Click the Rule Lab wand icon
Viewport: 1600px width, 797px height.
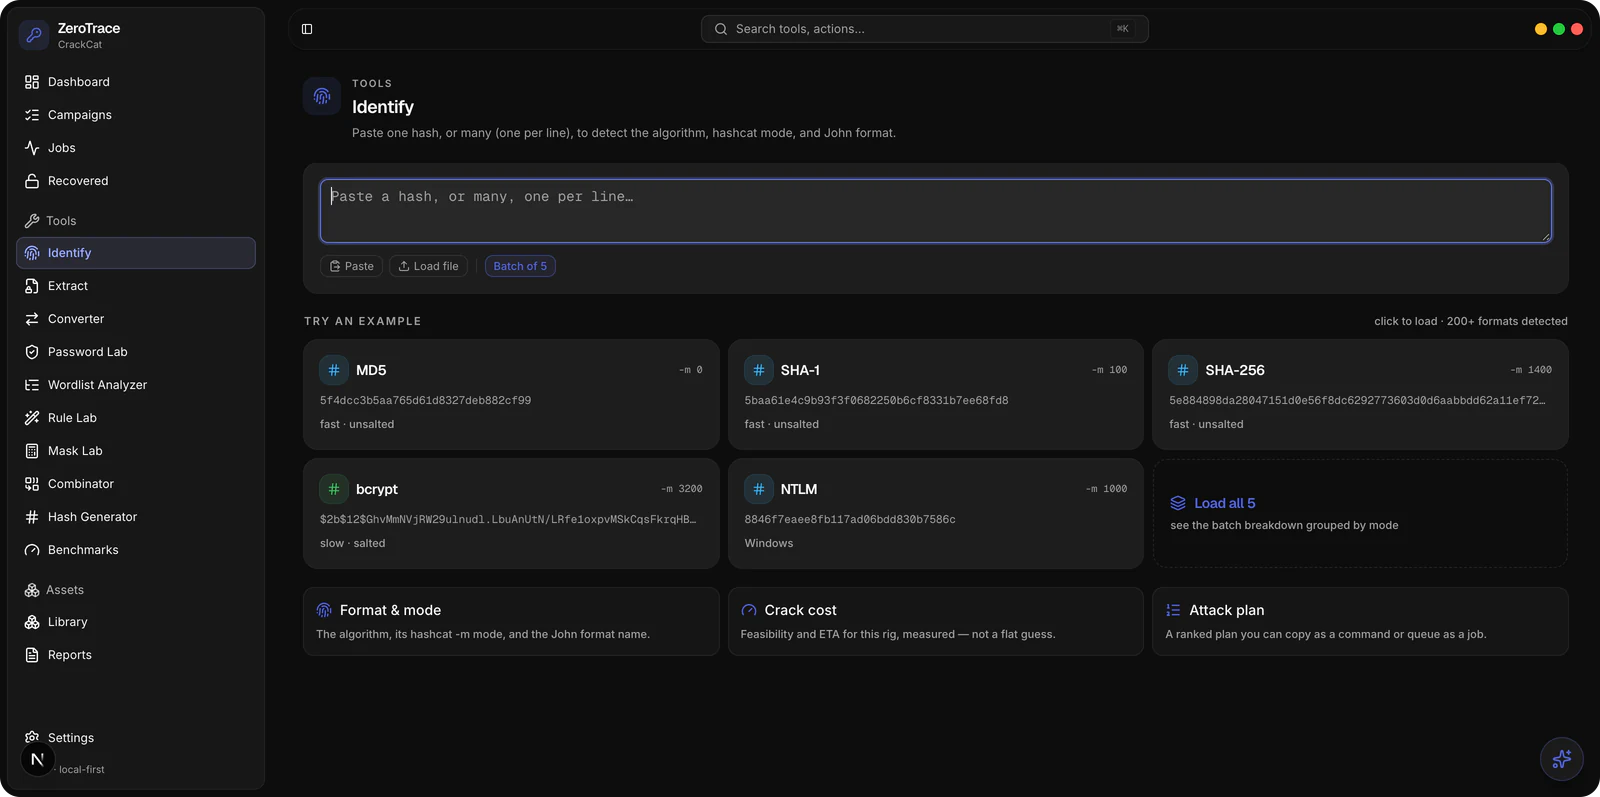point(32,418)
